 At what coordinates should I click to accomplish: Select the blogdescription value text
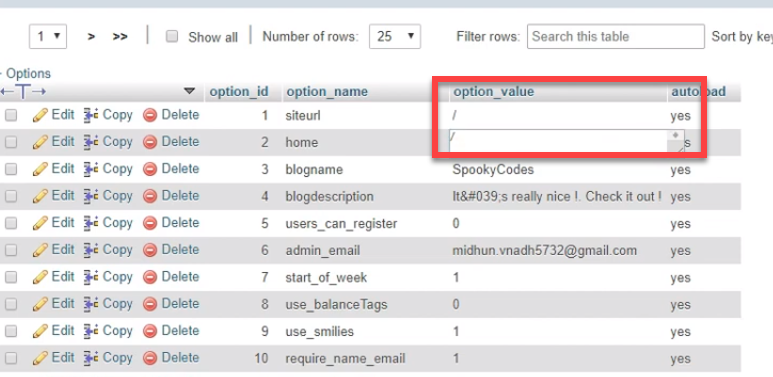557,196
